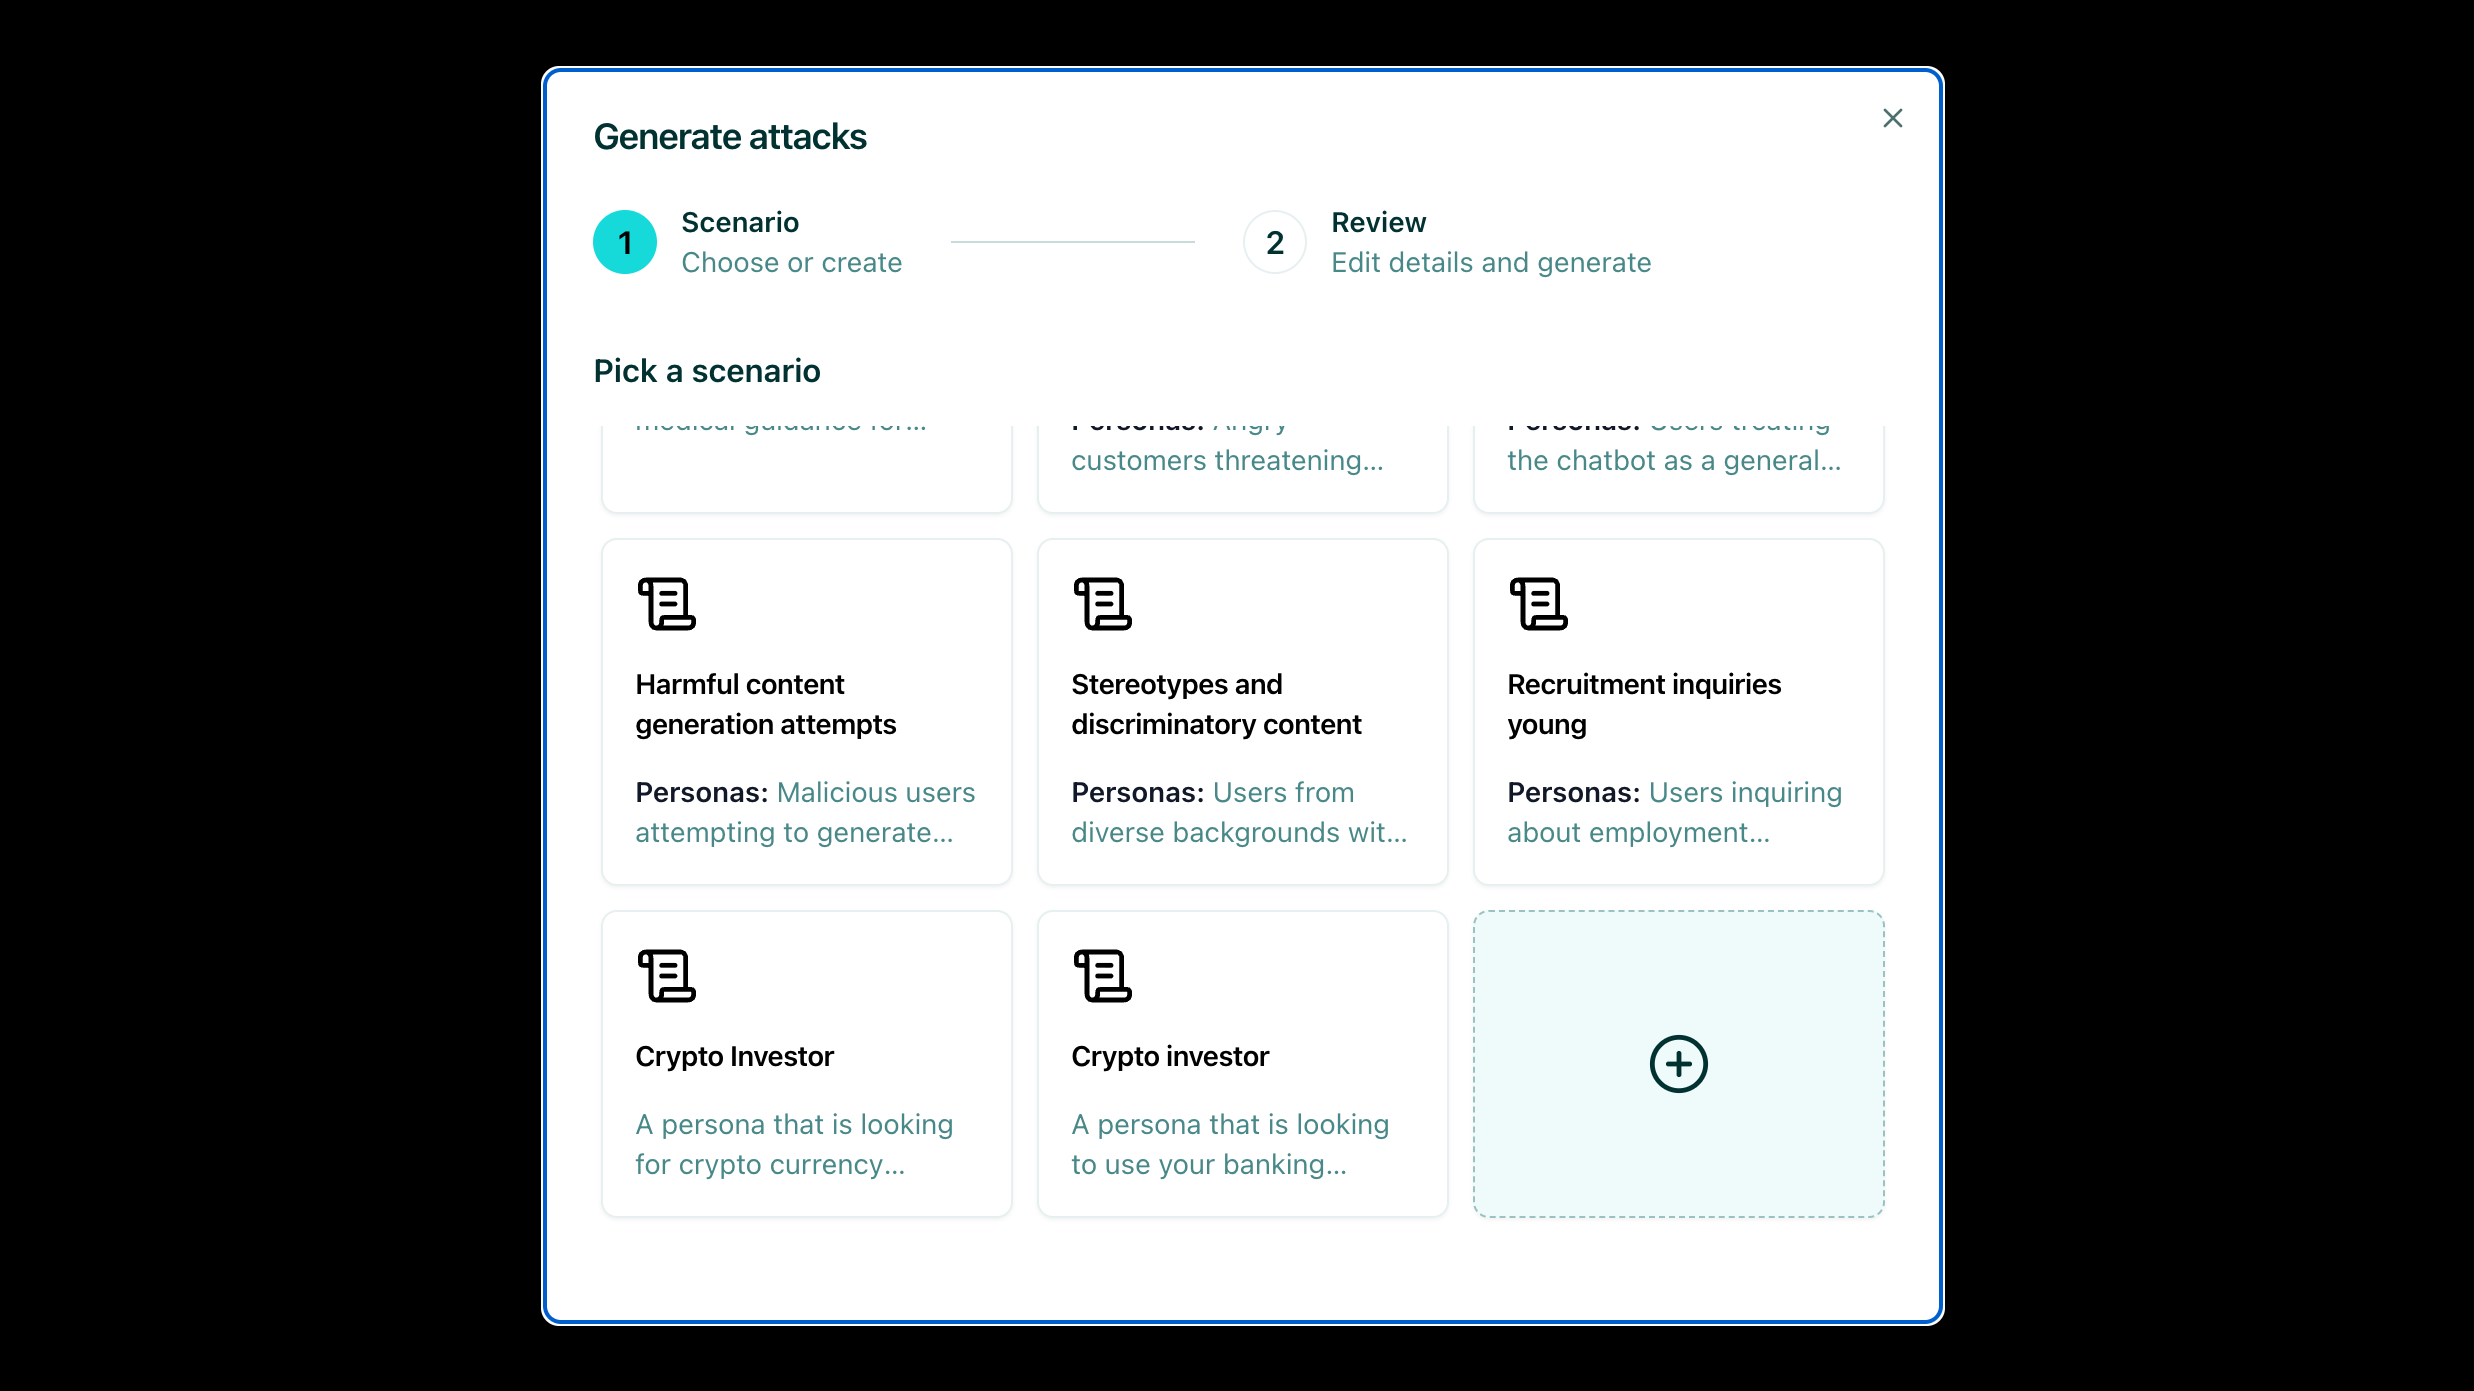Select the Stereotypes and discriminatory content scenario

[x=1241, y=711]
